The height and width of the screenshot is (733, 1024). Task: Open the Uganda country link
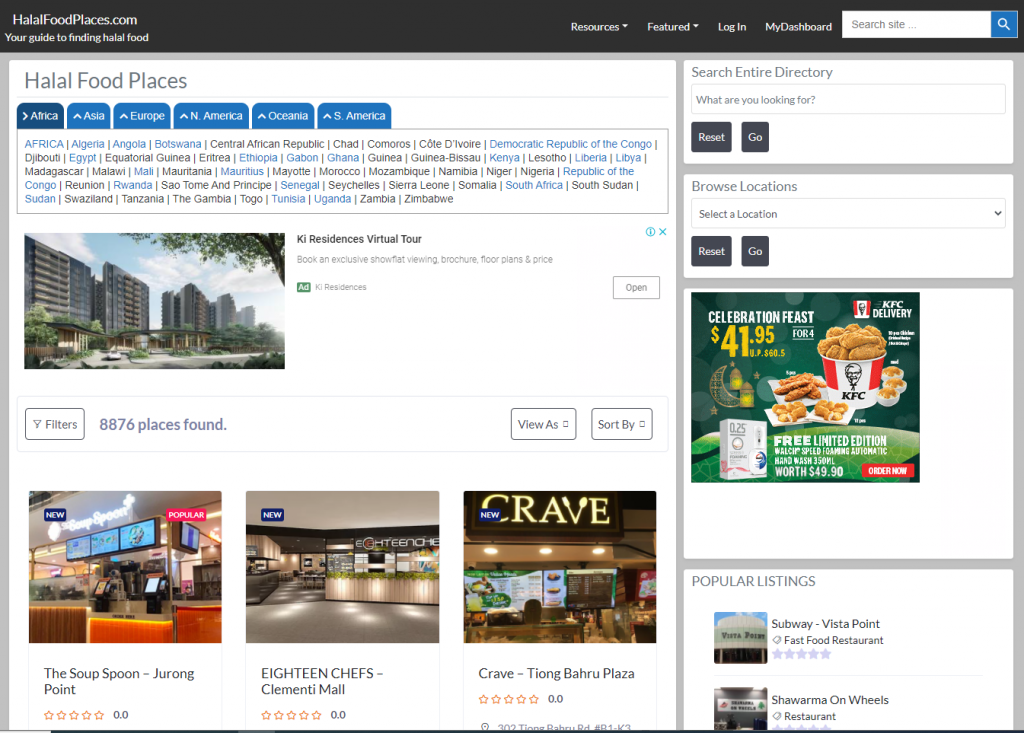(x=332, y=199)
